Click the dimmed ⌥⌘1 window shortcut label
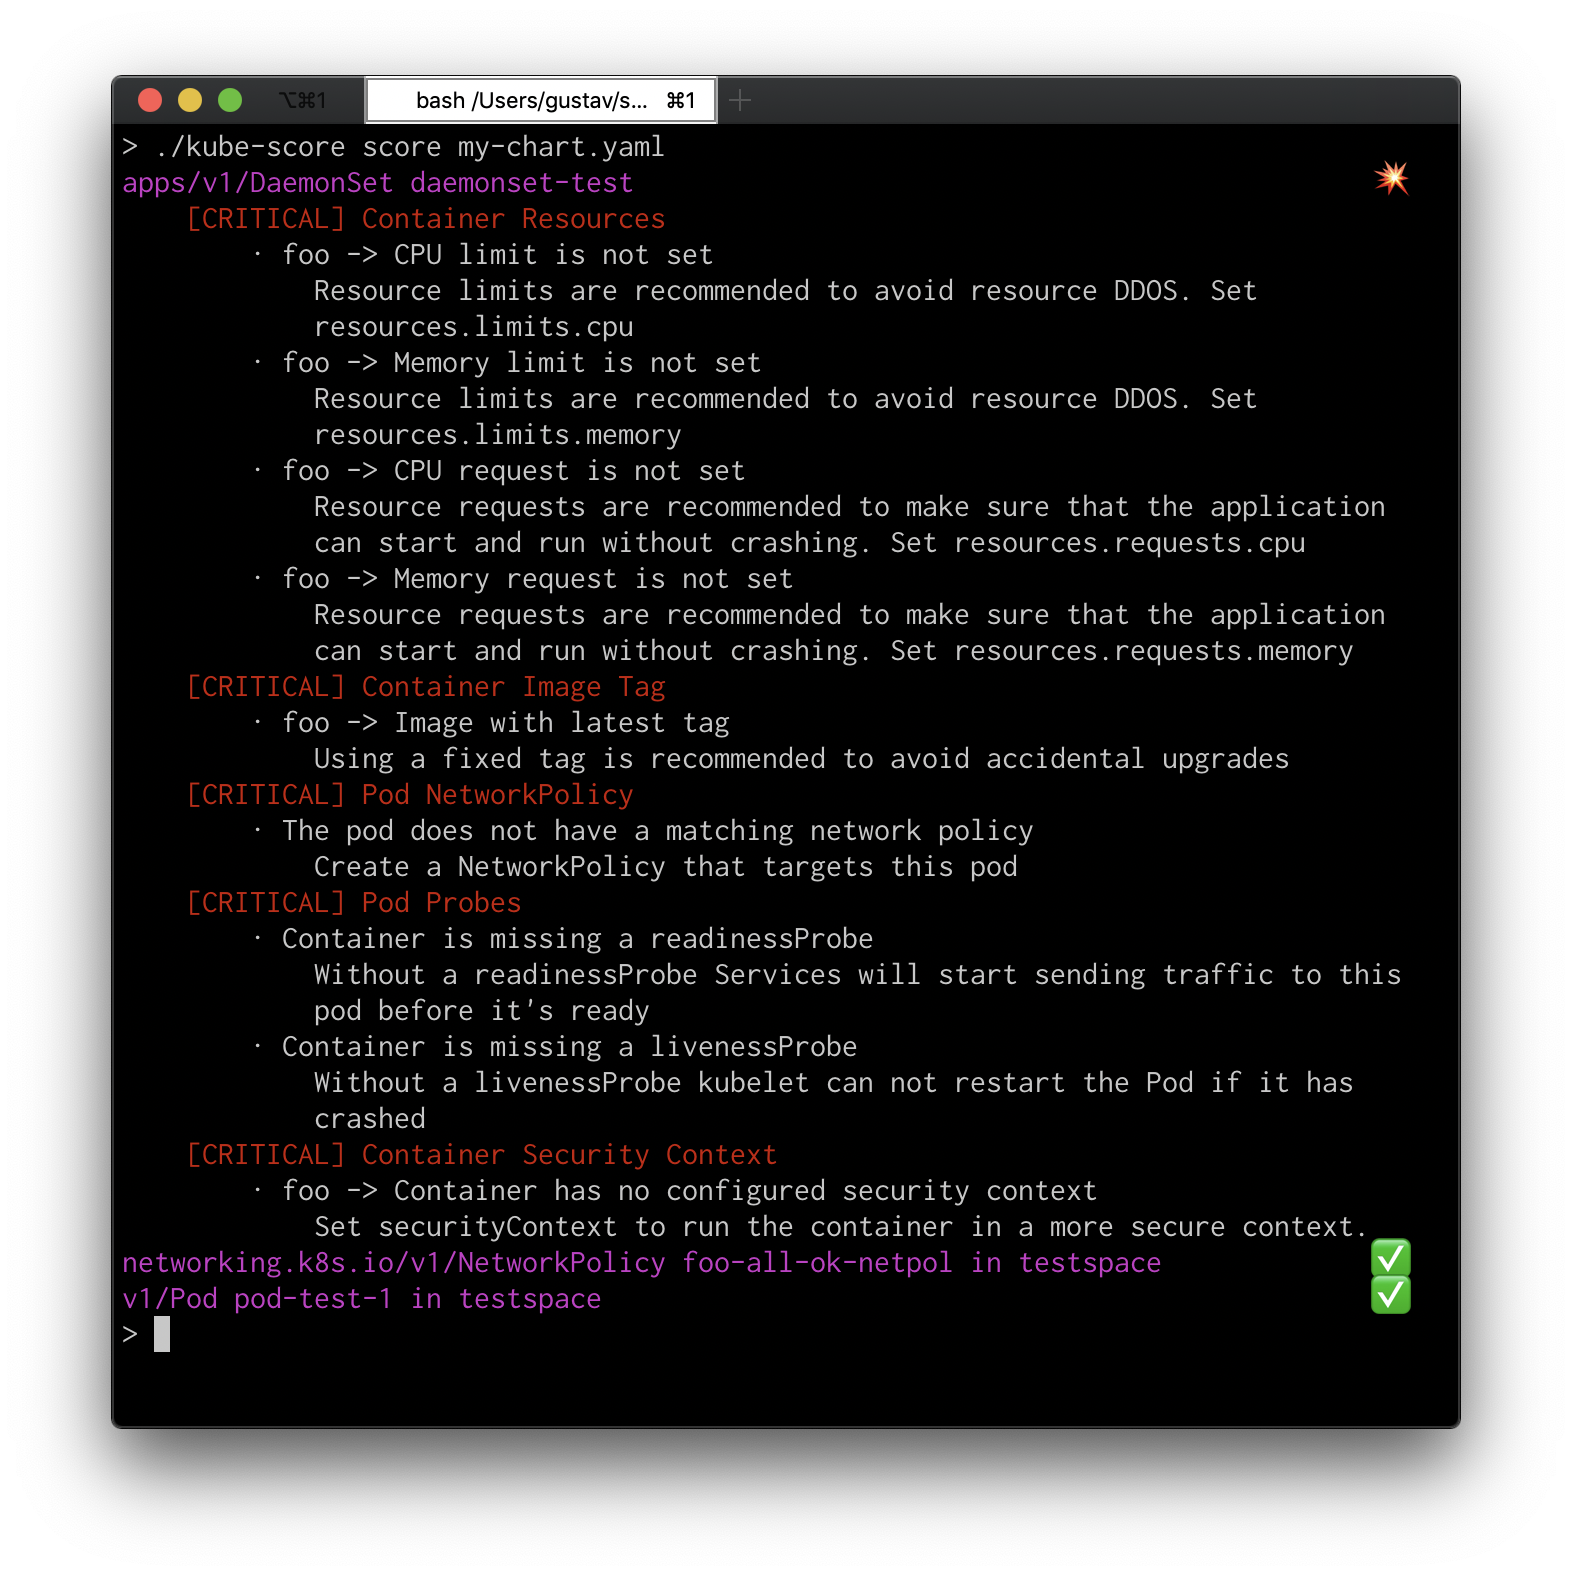The image size is (1572, 1576). click(x=302, y=100)
